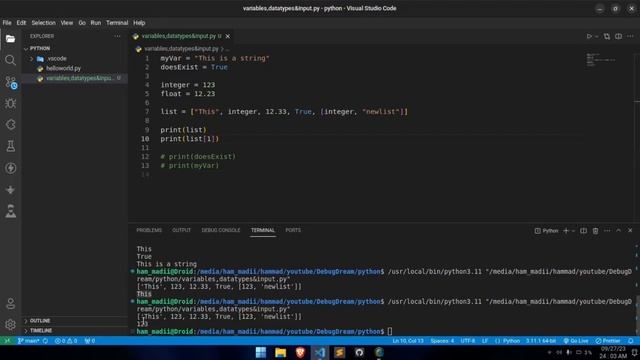Open editor More Actions ellipsis menu
This screenshot has height=360, width=640.
coord(630,36)
